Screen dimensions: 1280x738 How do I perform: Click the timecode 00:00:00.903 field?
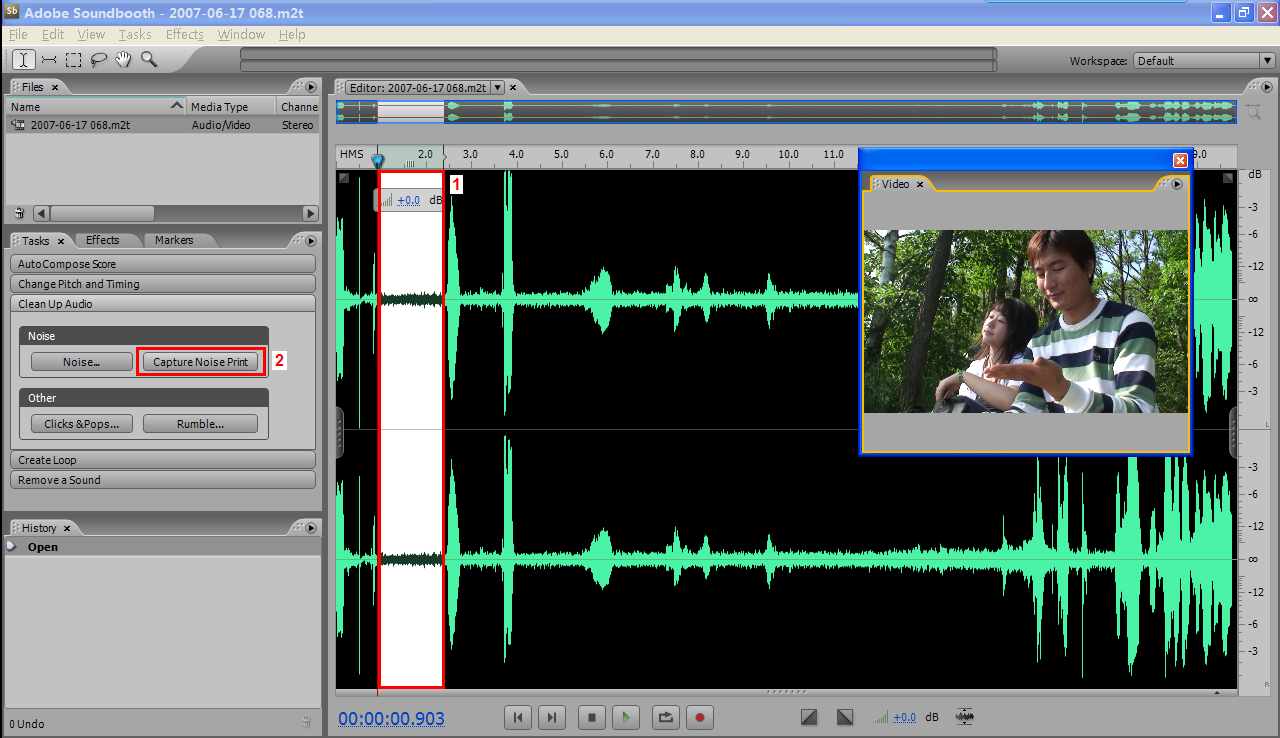(x=391, y=719)
